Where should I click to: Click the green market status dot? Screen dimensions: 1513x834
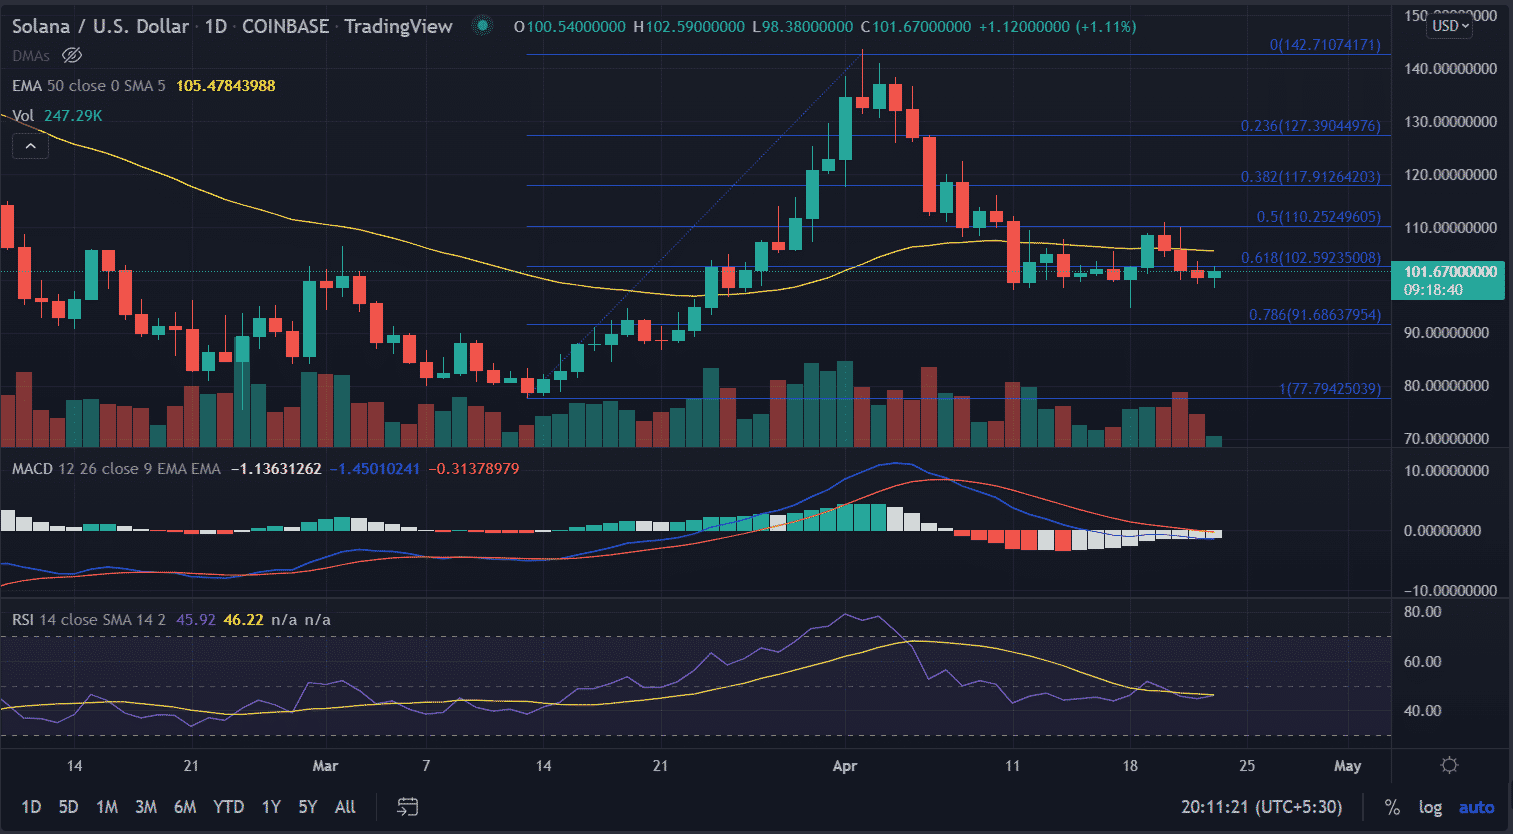point(483,26)
